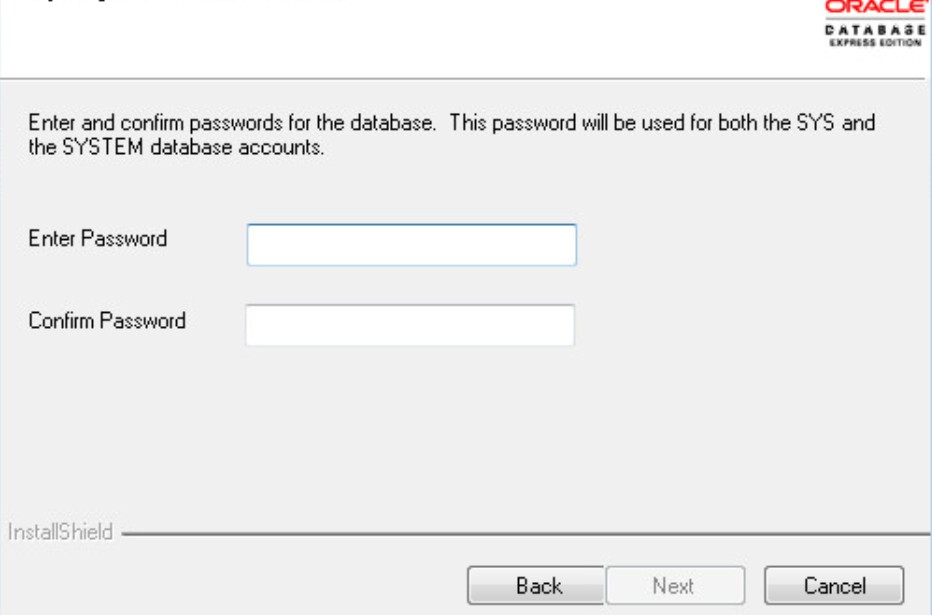Click the Enter Password label

97,238
